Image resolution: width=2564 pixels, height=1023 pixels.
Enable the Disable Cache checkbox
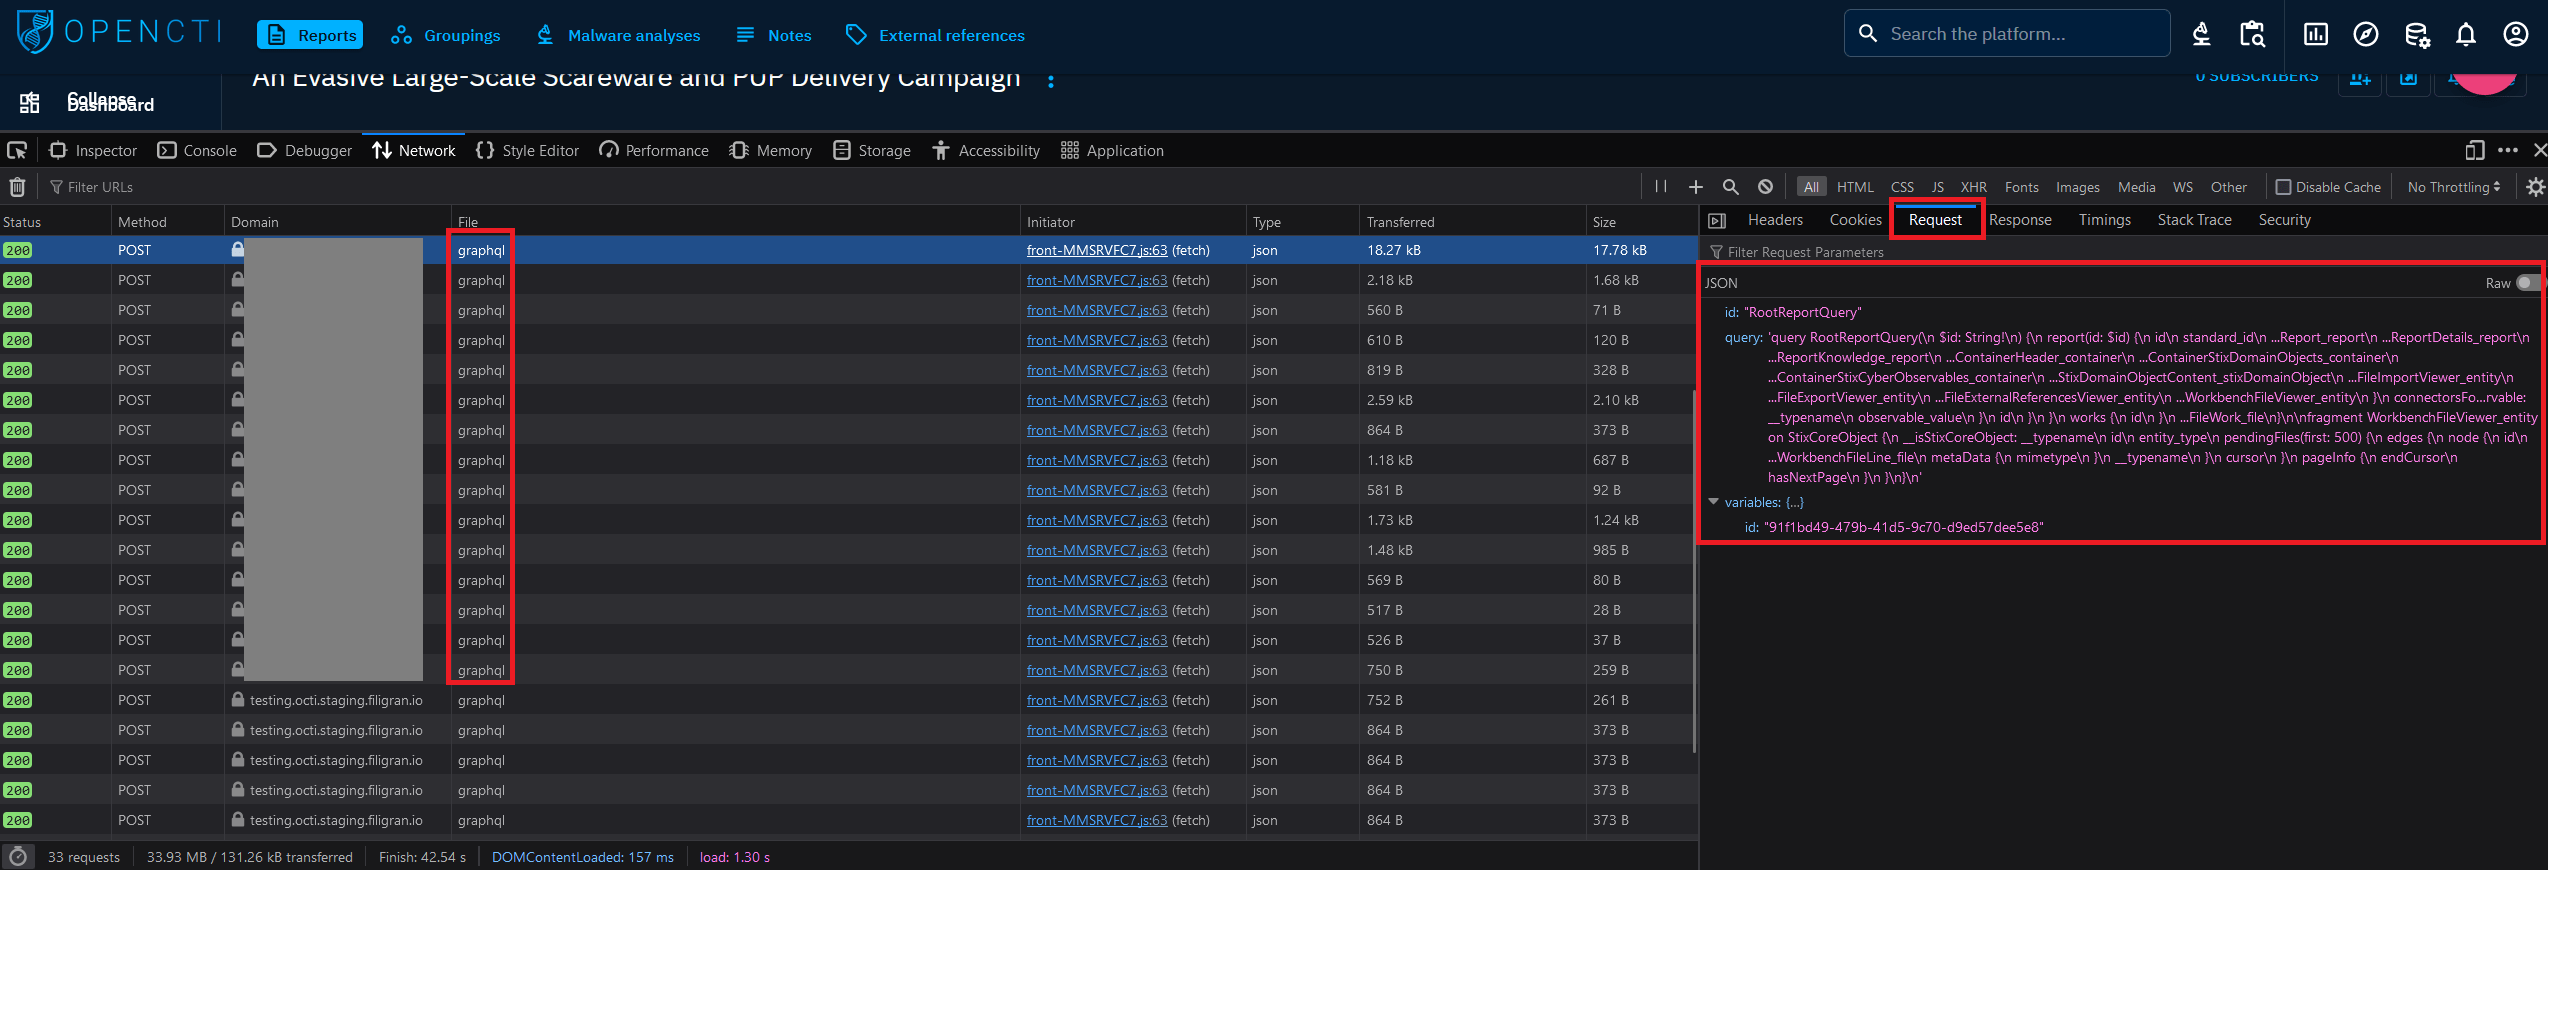[x=2283, y=187]
